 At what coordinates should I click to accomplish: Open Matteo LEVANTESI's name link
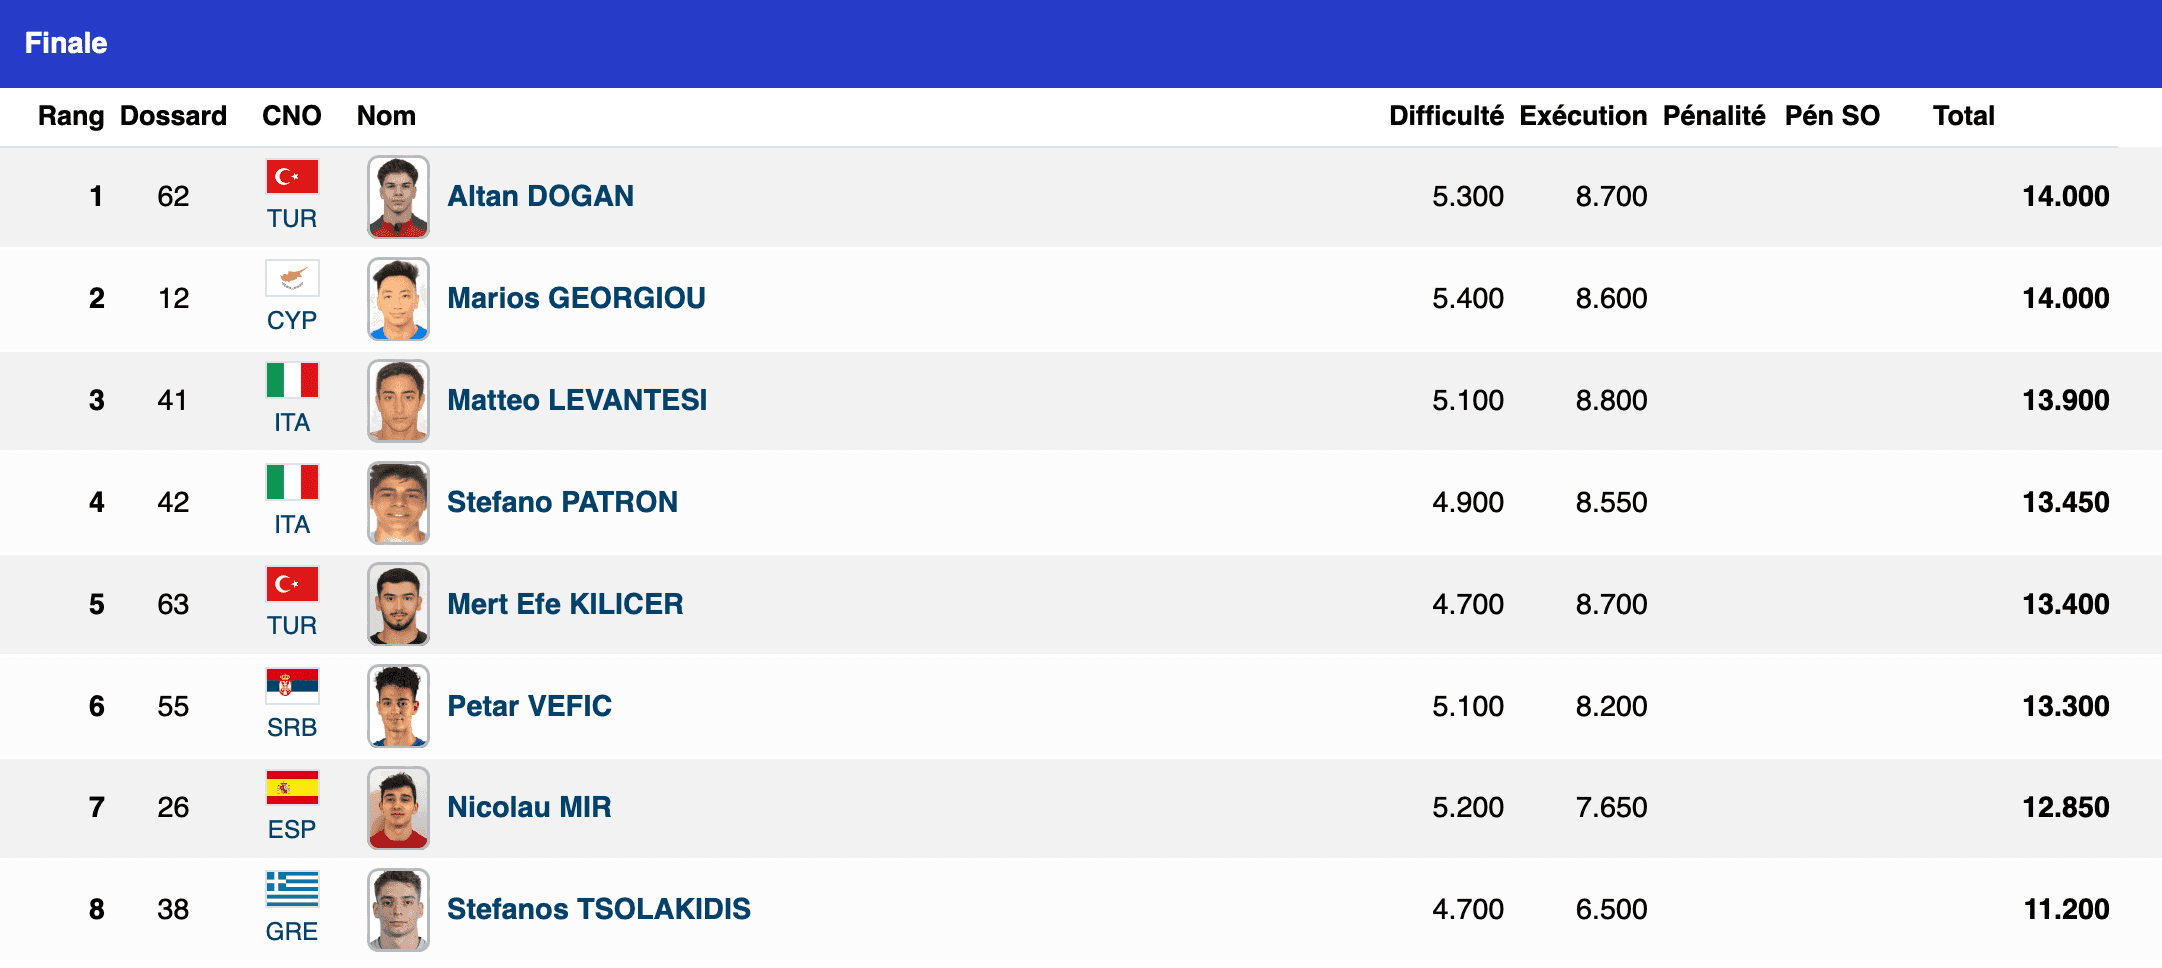577,400
